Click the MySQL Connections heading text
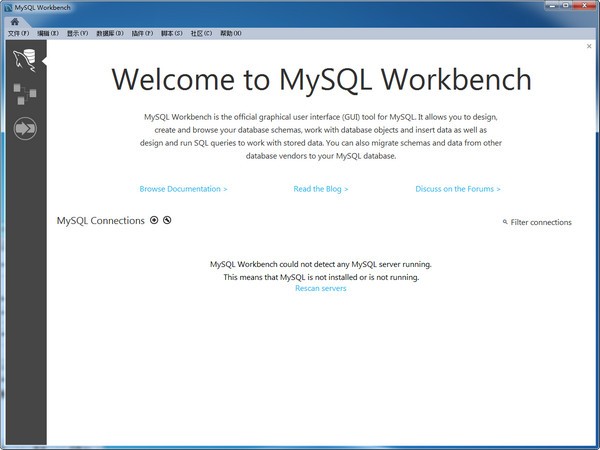 click(x=101, y=221)
